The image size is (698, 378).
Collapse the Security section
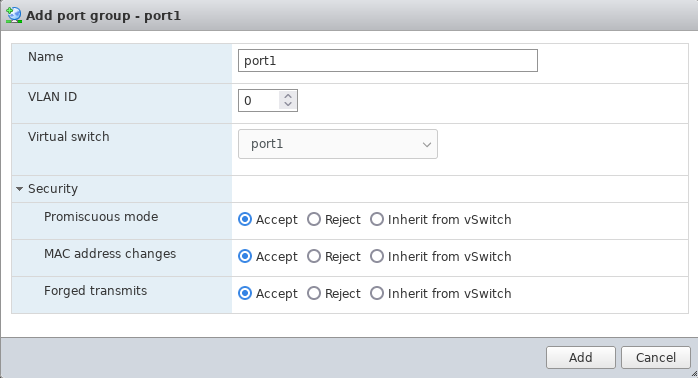tap(19, 189)
